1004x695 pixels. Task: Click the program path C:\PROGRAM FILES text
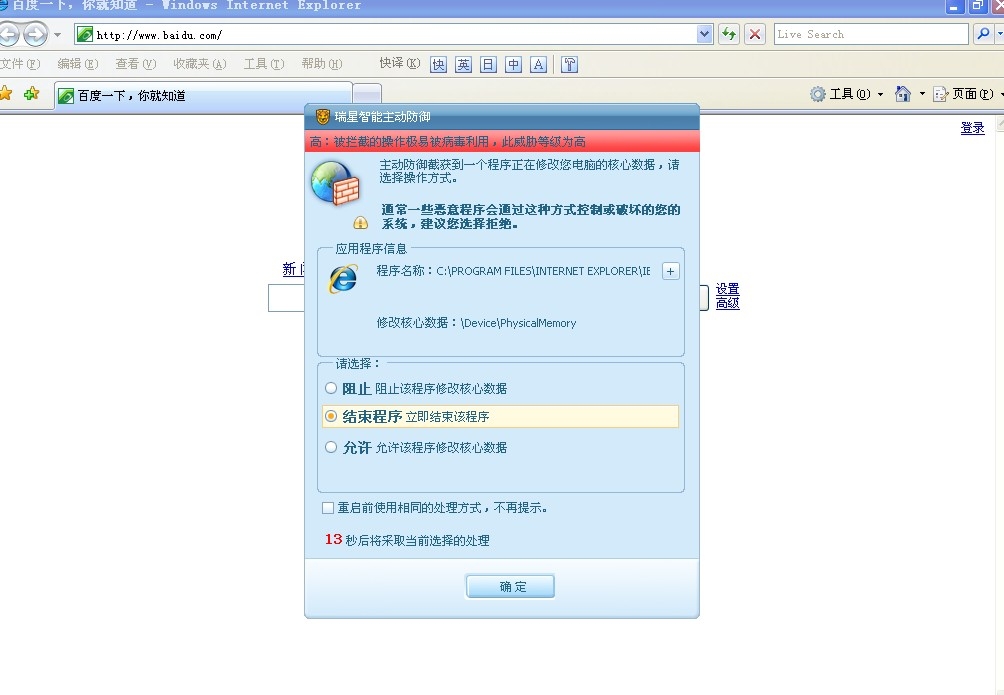pos(543,271)
